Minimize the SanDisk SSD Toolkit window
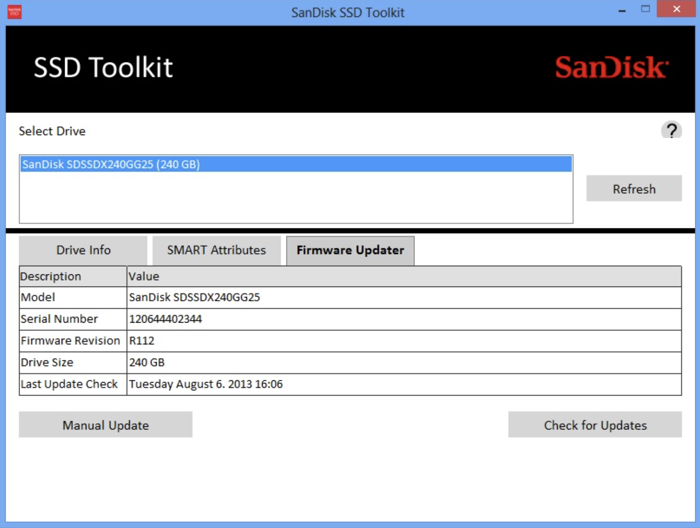Screen dimensions: 700x528 click(597, 11)
